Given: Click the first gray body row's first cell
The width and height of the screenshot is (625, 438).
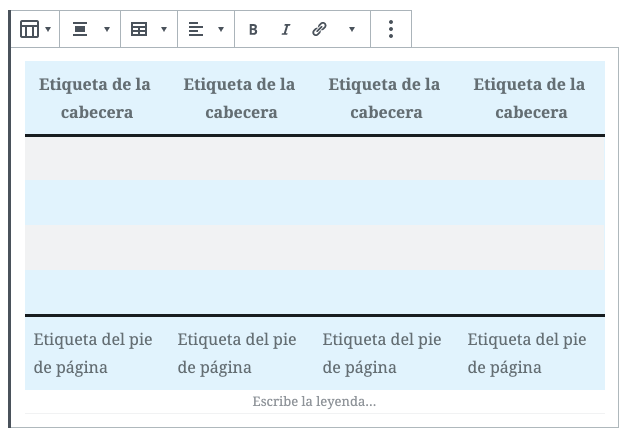Looking at the screenshot, I should [x=96, y=158].
